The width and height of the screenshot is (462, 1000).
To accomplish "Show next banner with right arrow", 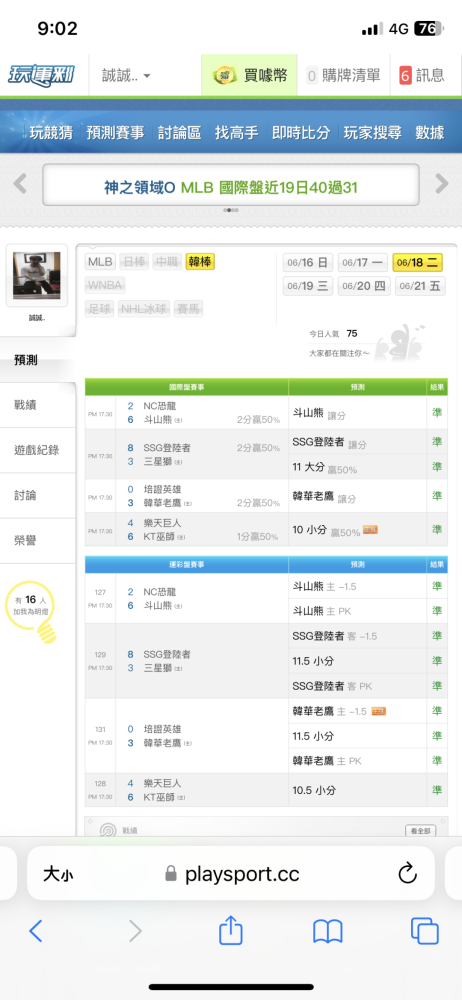I will 442,184.
